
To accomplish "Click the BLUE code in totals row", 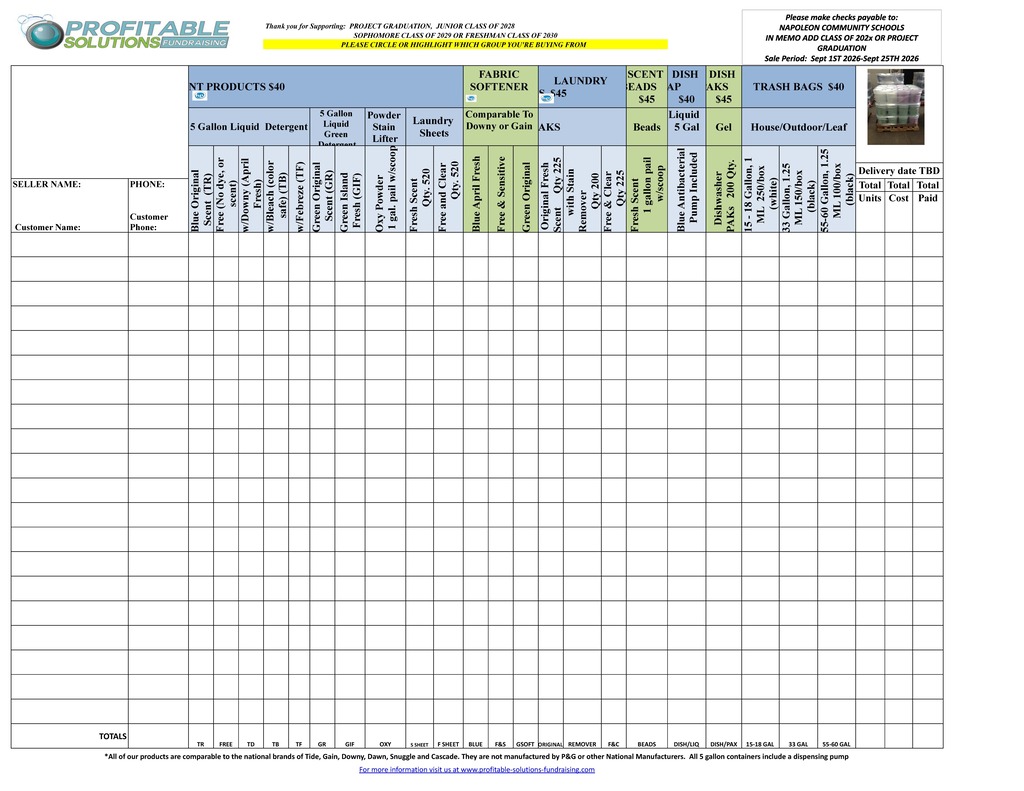I will pos(475,744).
